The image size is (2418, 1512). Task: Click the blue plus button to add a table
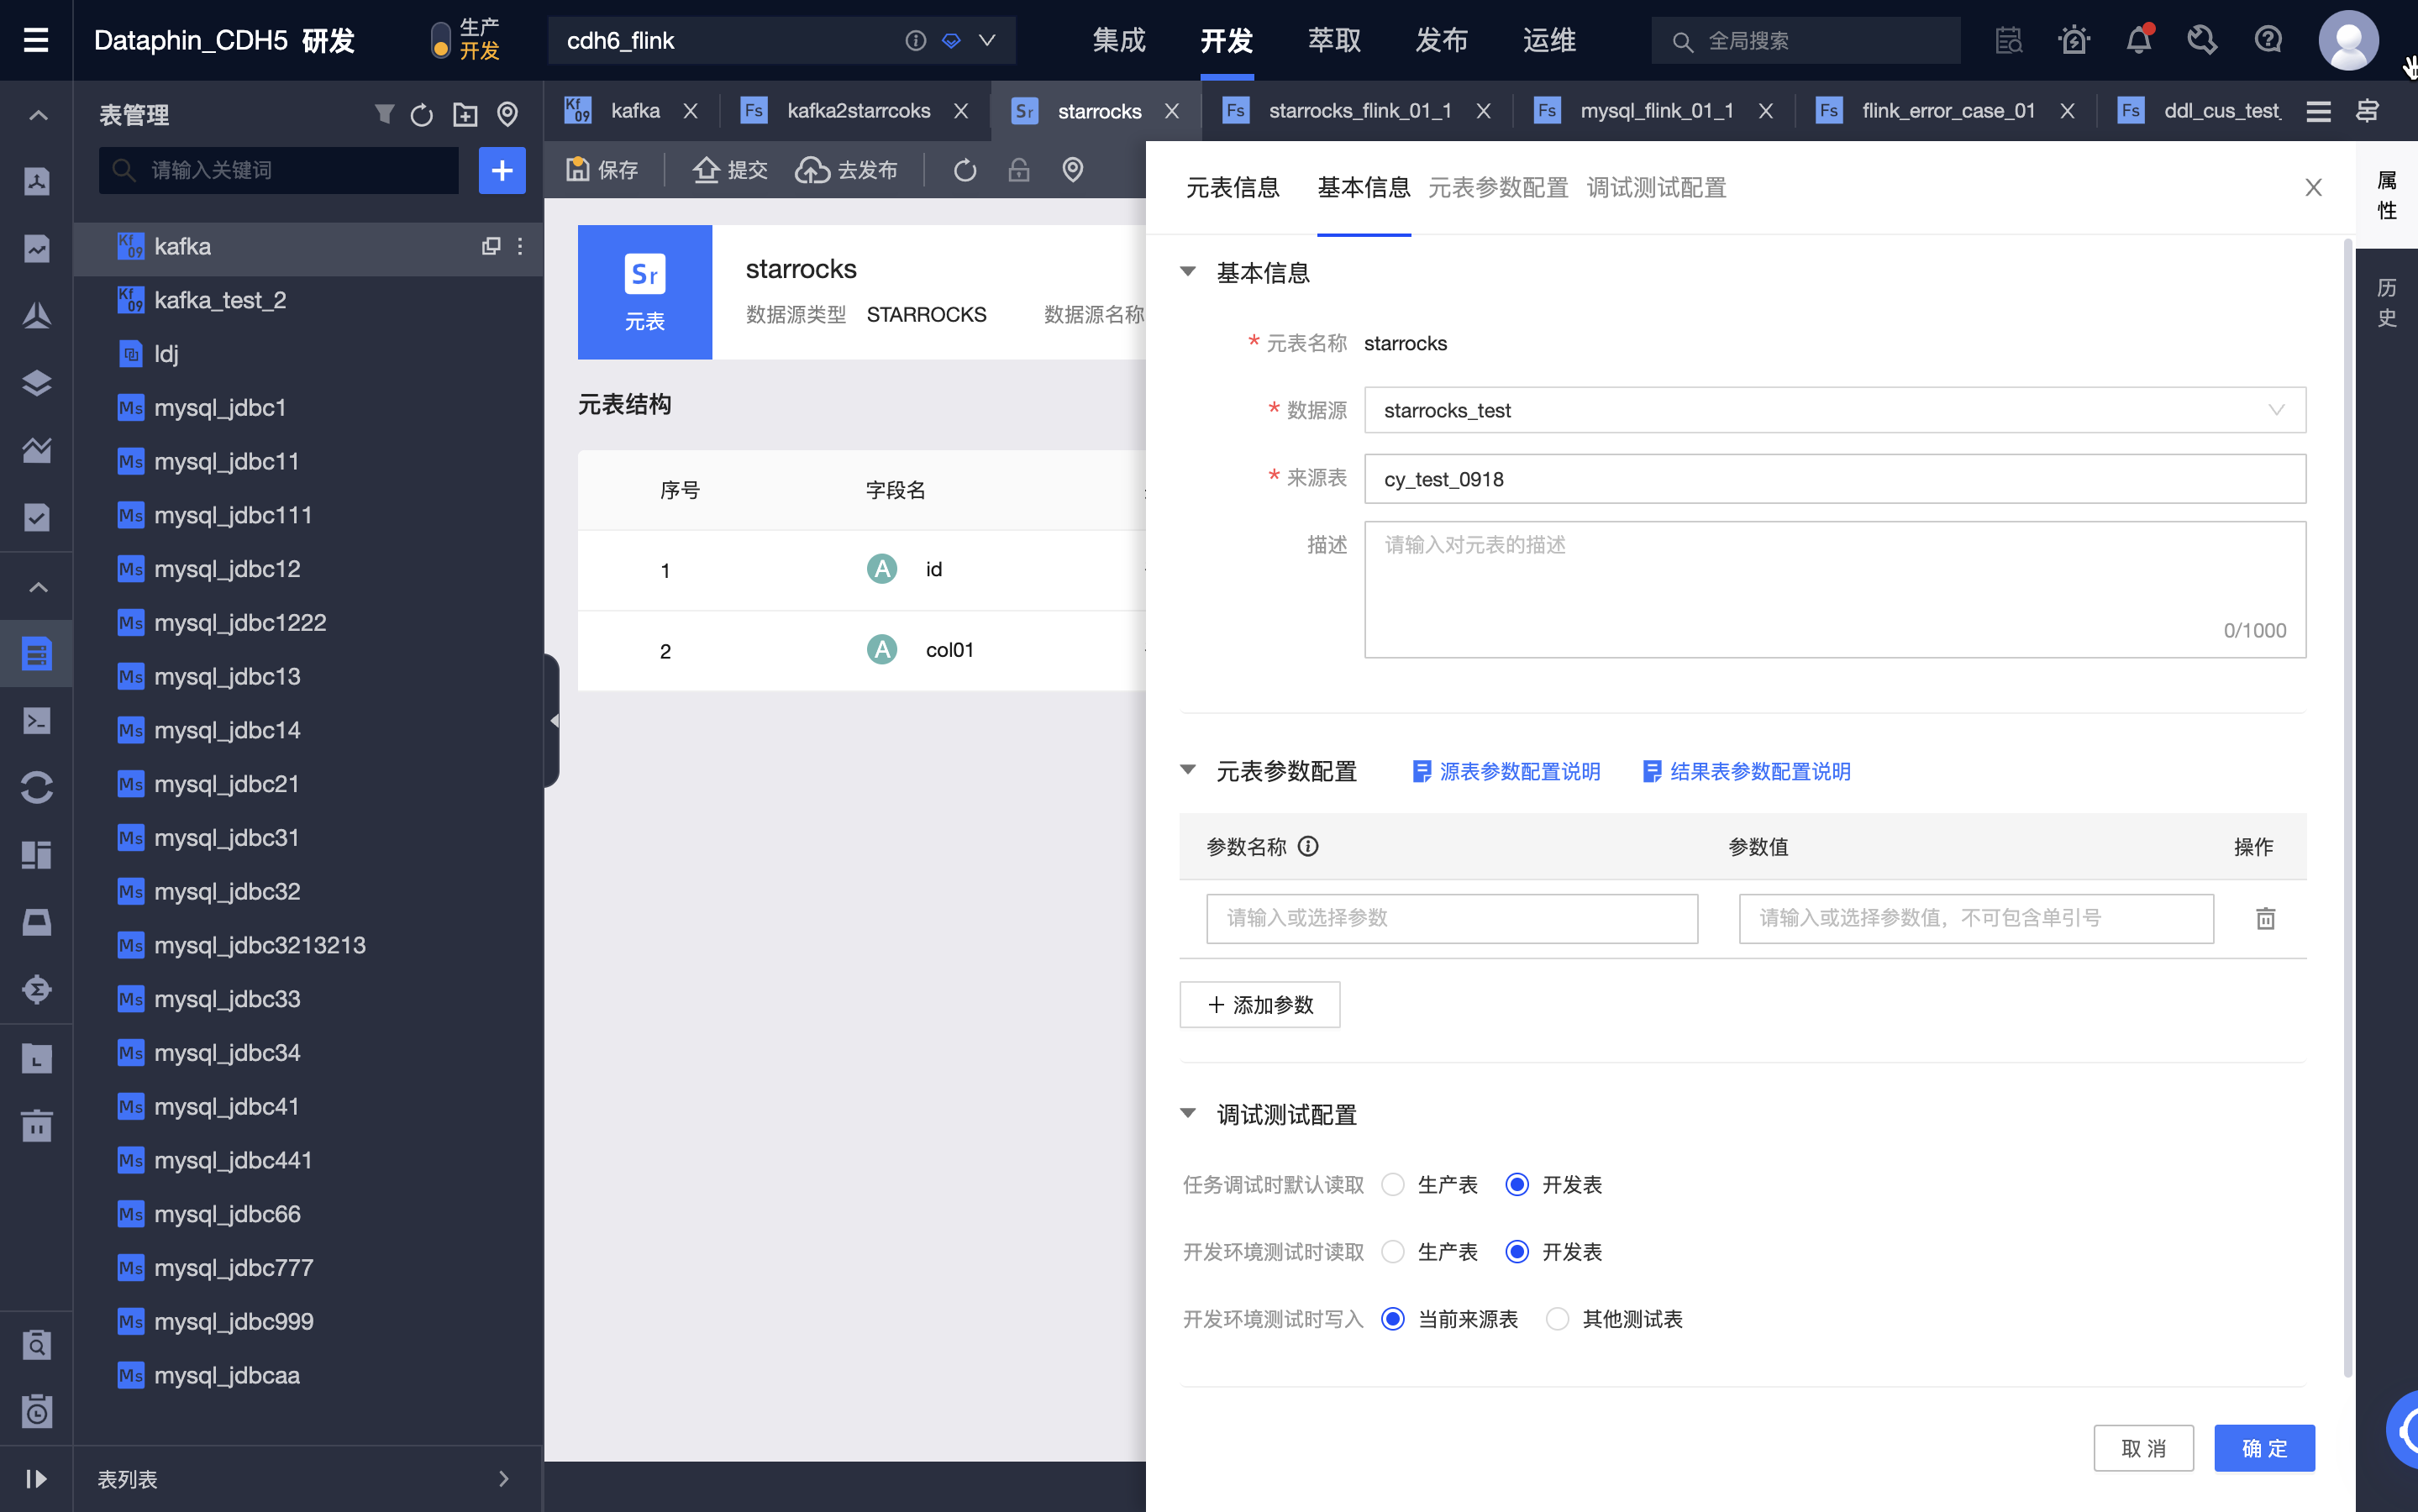pos(501,170)
